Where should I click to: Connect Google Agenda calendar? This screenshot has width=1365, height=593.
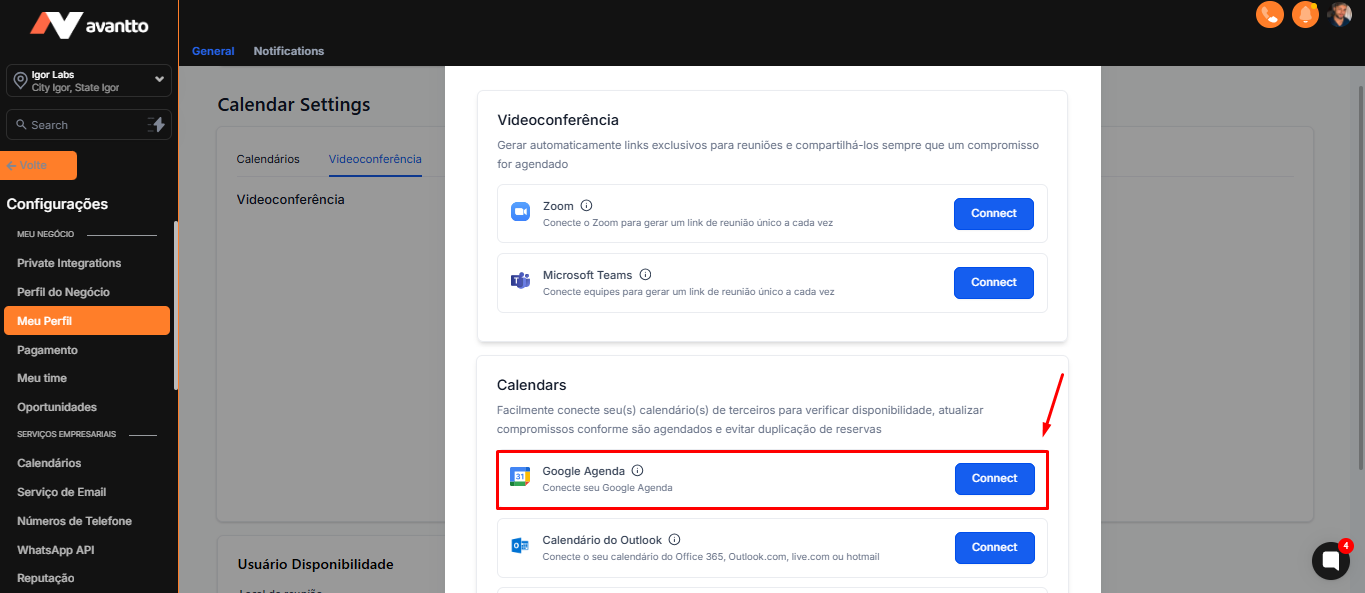(x=994, y=478)
